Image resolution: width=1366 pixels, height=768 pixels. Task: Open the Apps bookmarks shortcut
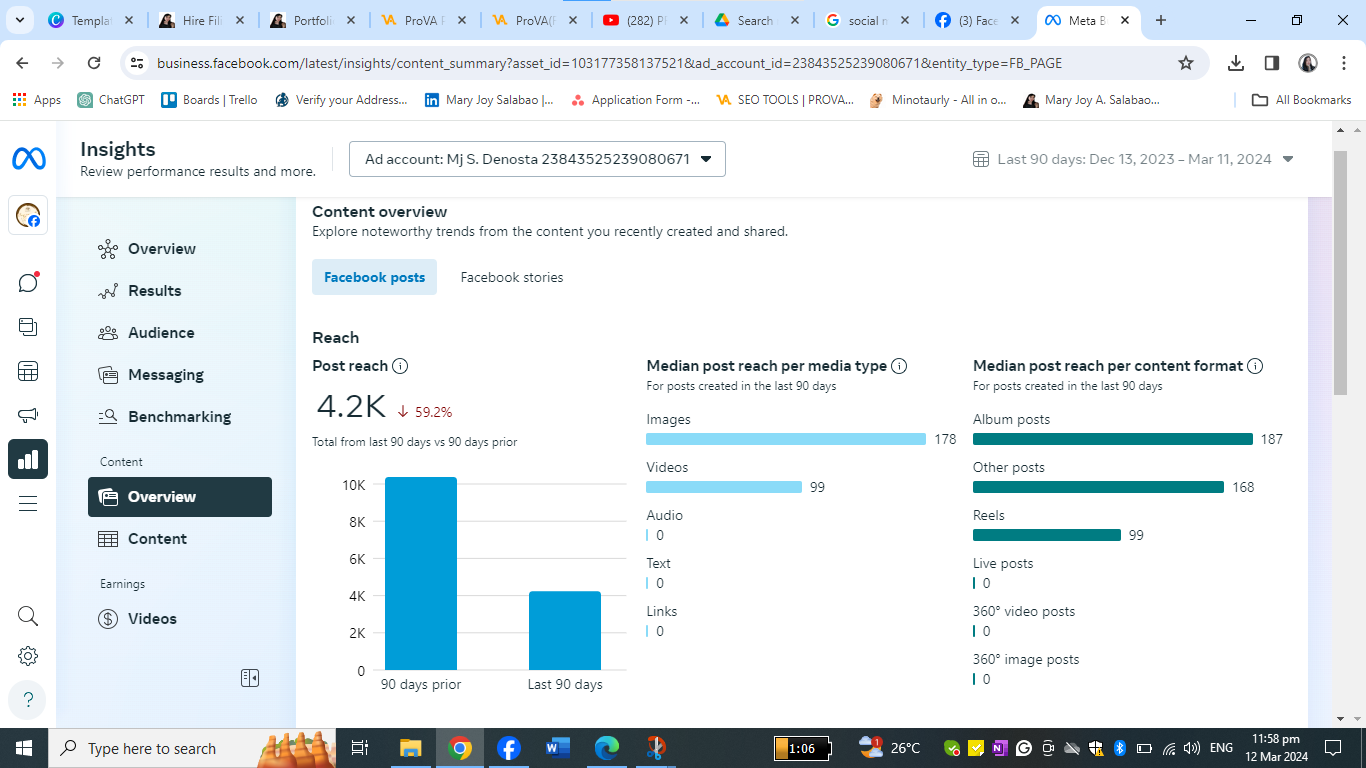[x=37, y=100]
